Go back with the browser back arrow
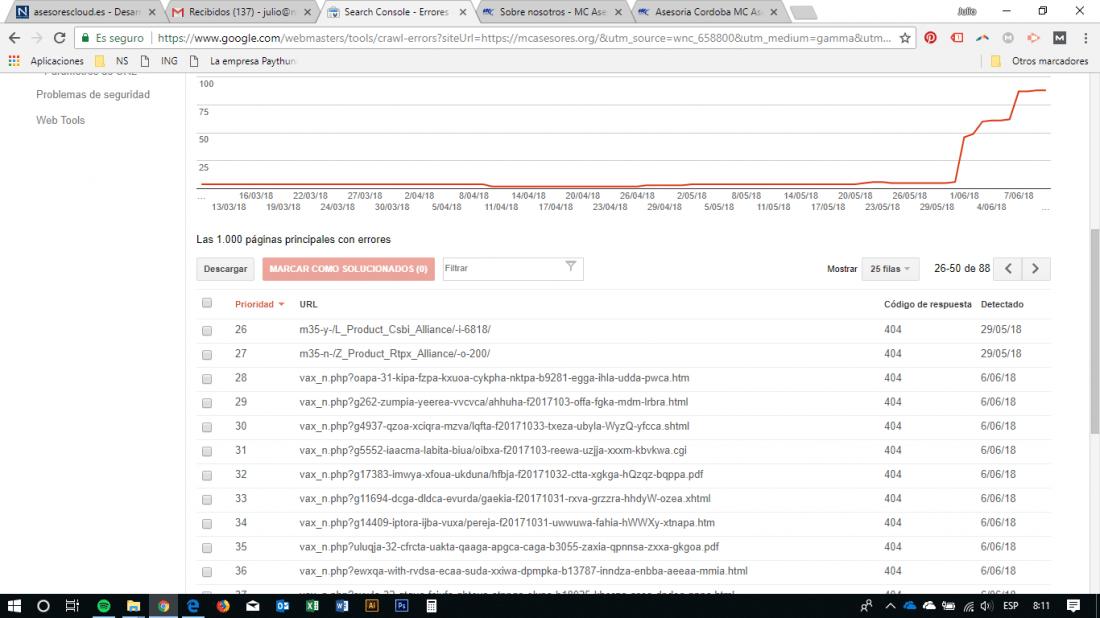 click(14, 38)
